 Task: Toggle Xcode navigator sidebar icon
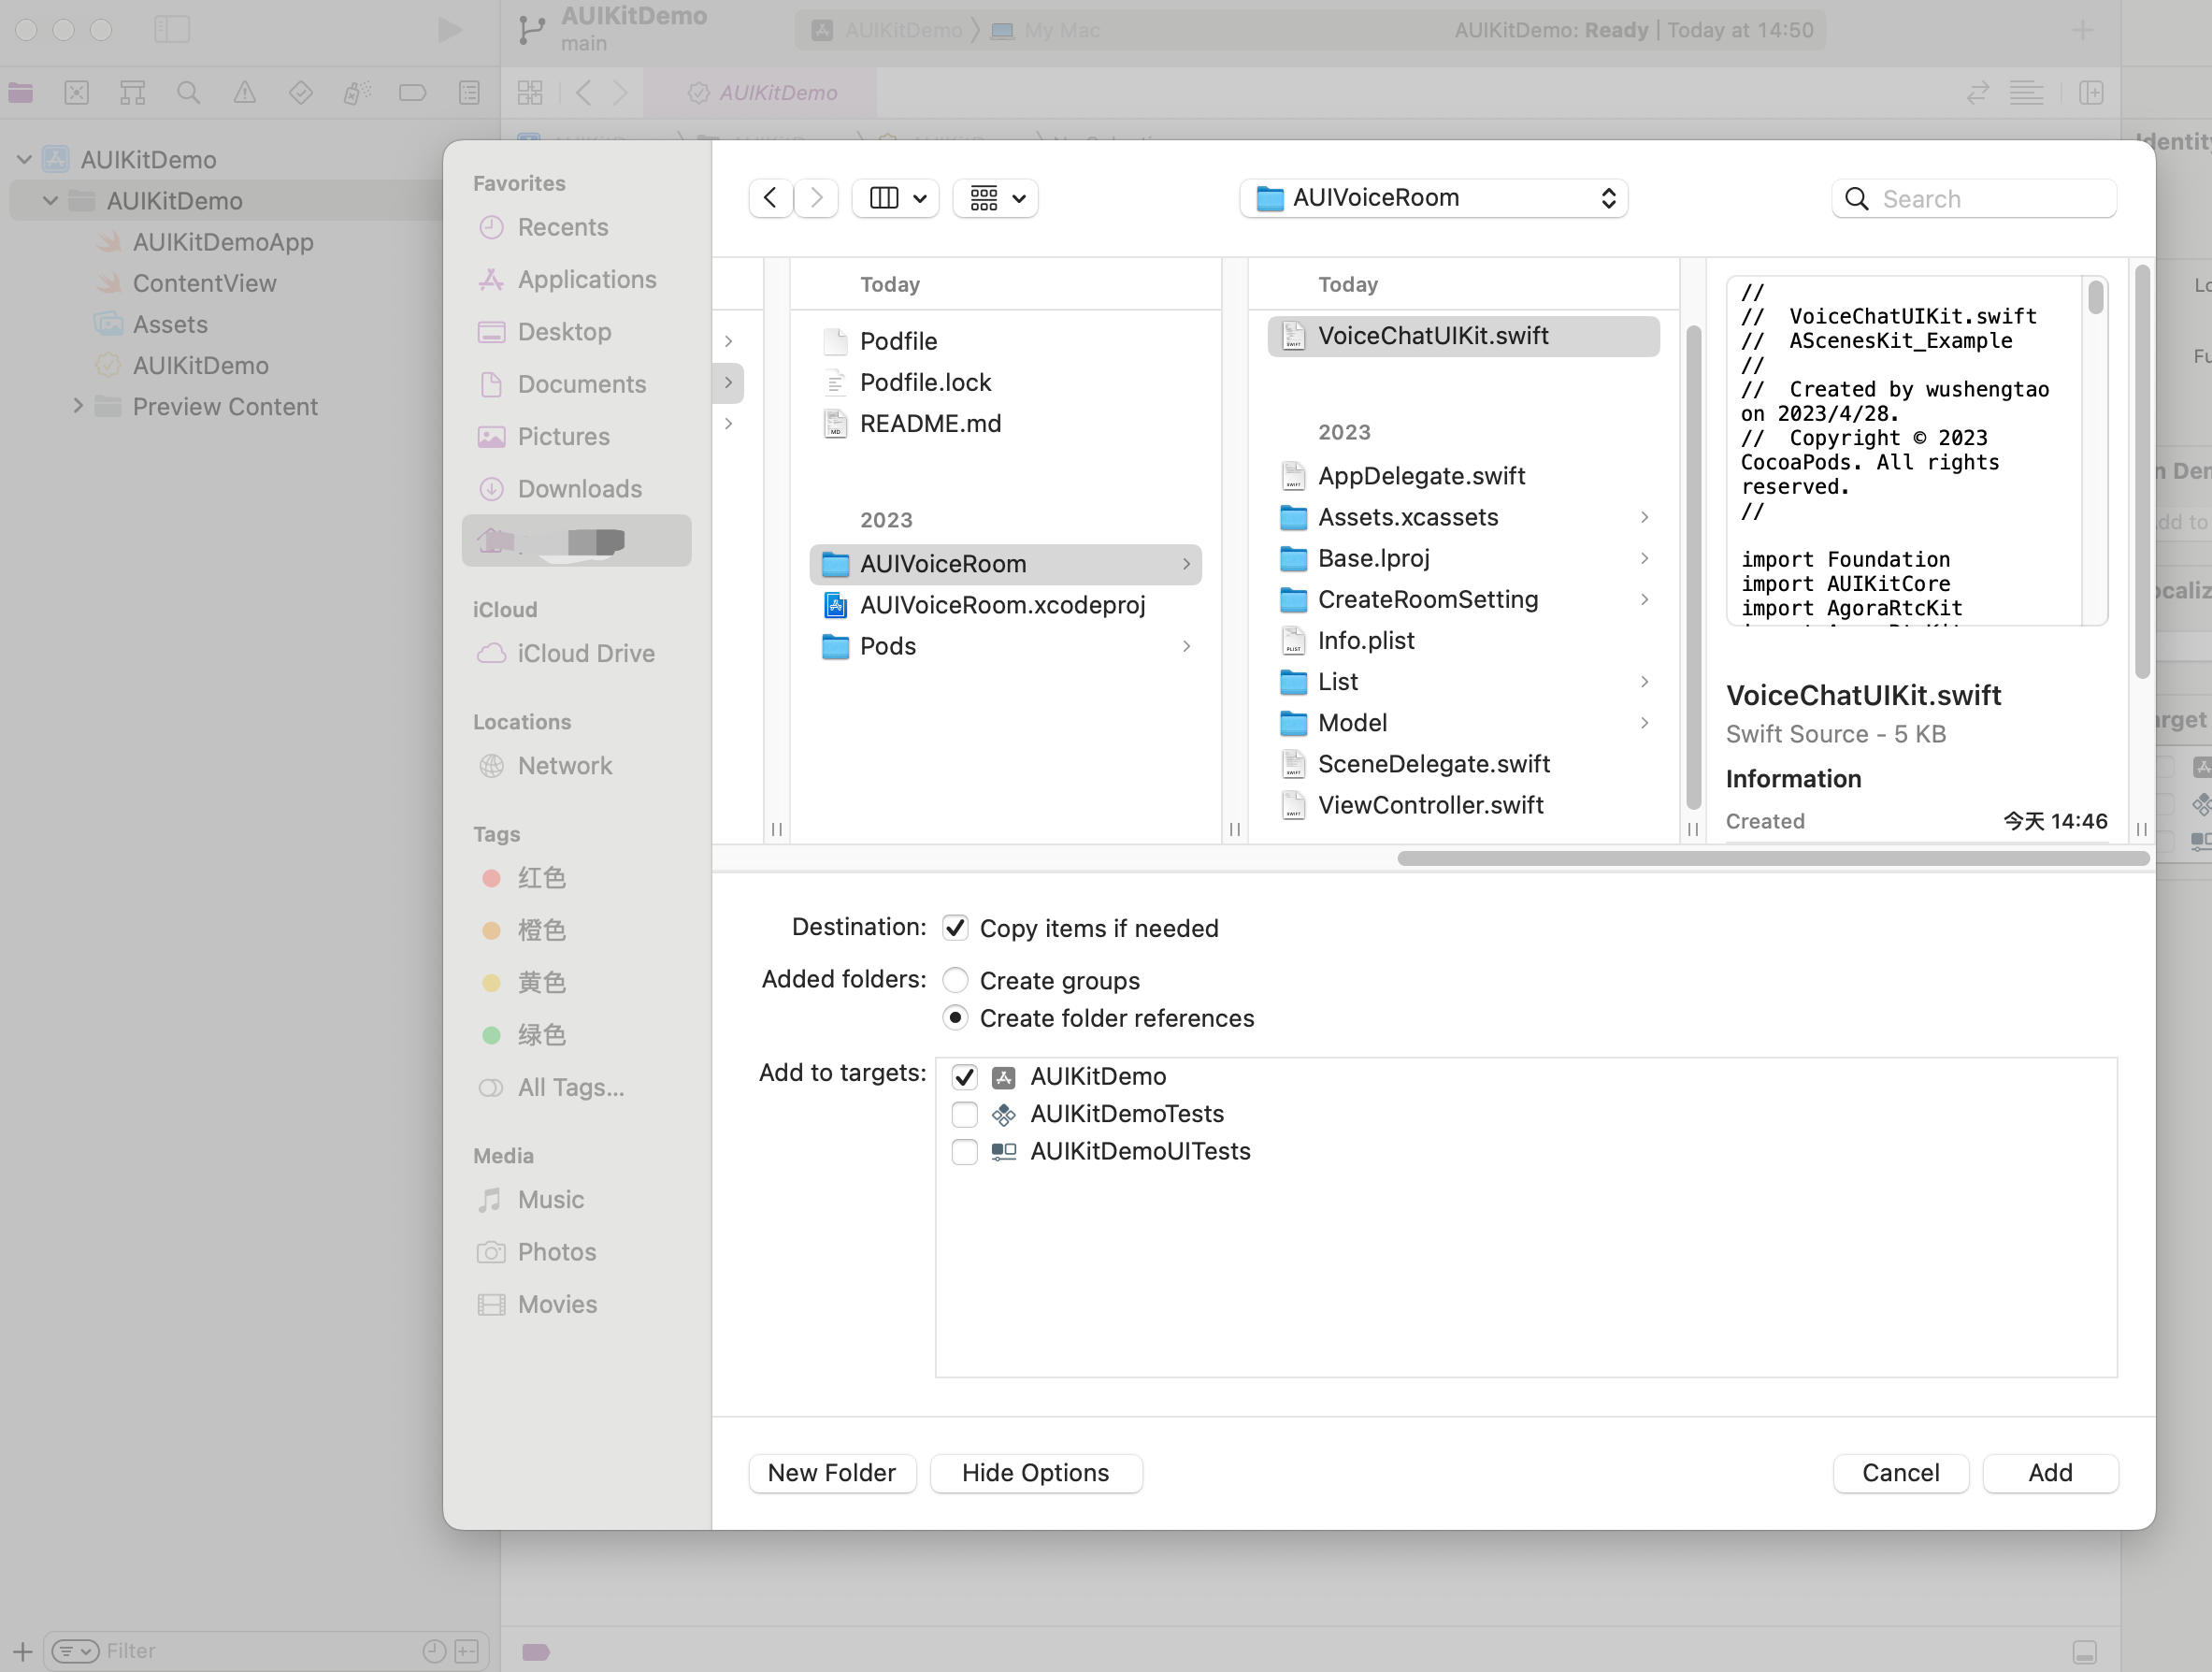point(172,29)
